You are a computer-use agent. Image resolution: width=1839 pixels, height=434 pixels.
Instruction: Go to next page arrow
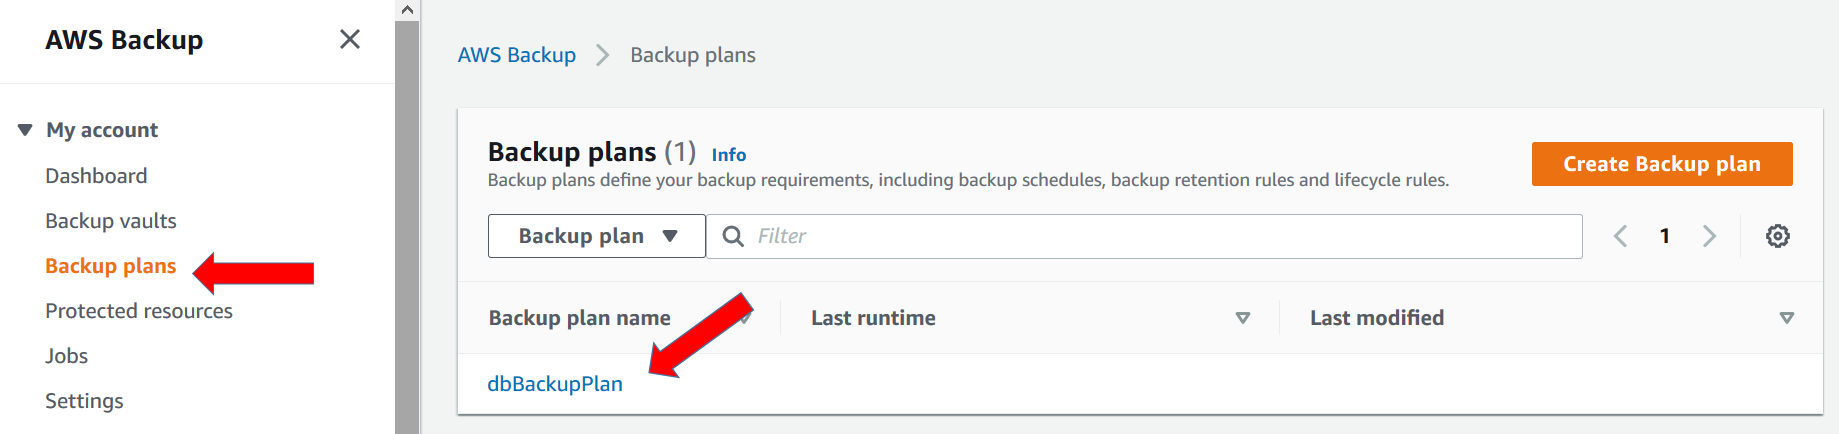1709,236
